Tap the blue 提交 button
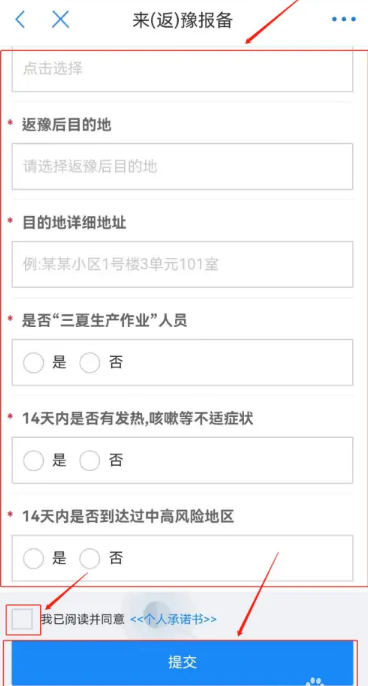Screen dimensions: 368x686 [182, 662]
